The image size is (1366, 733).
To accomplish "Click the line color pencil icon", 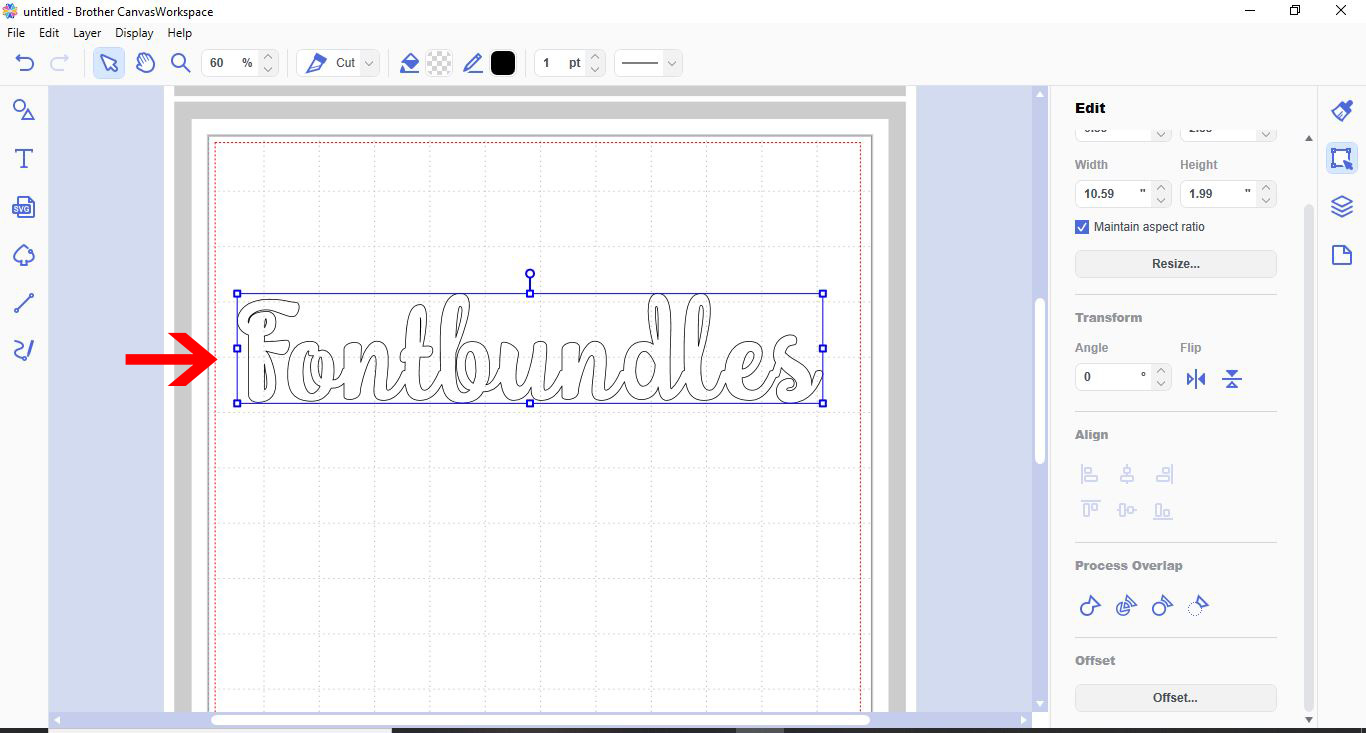I will click(473, 63).
